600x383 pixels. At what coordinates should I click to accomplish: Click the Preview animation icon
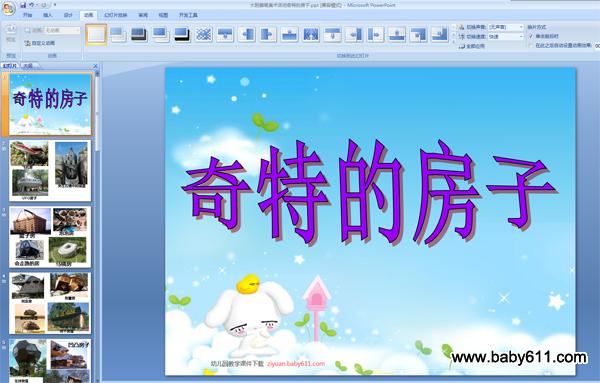11,33
